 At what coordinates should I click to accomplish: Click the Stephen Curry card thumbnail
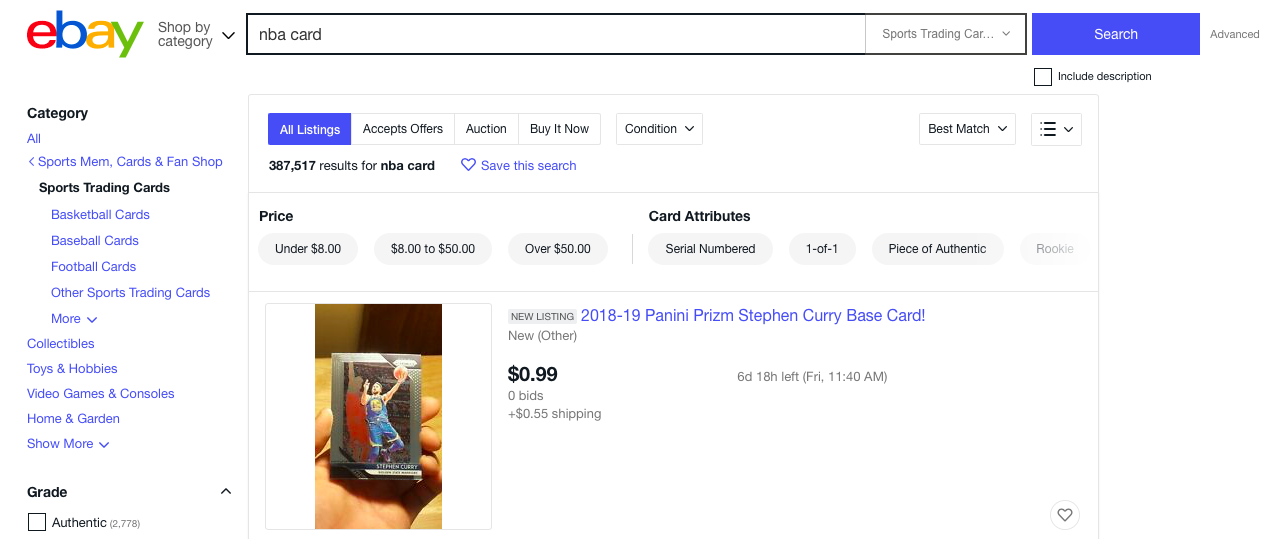point(378,416)
